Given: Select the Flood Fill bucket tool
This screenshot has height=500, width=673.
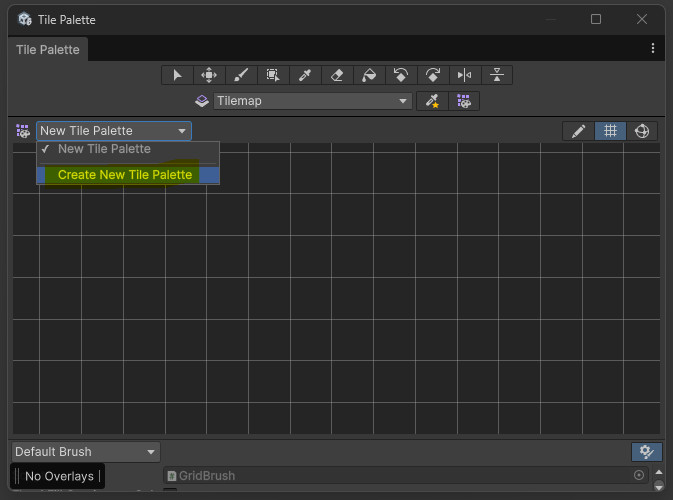Looking at the screenshot, I should pos(369,75).
